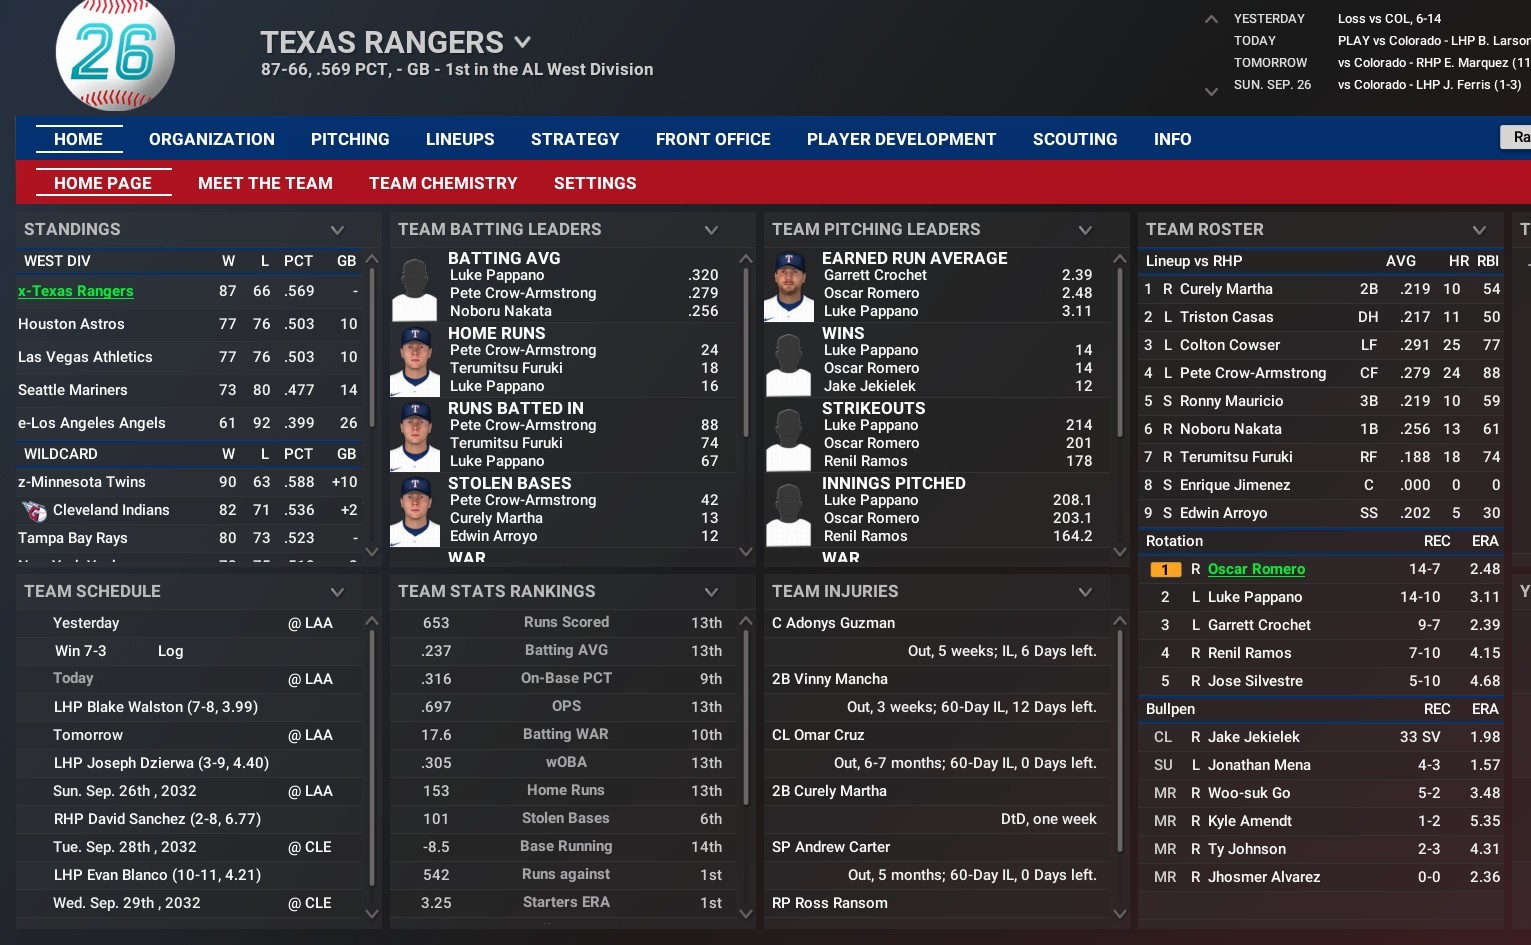Open the Info menu
This screenshot has width=1531, height=945.
pos(1172,139)
